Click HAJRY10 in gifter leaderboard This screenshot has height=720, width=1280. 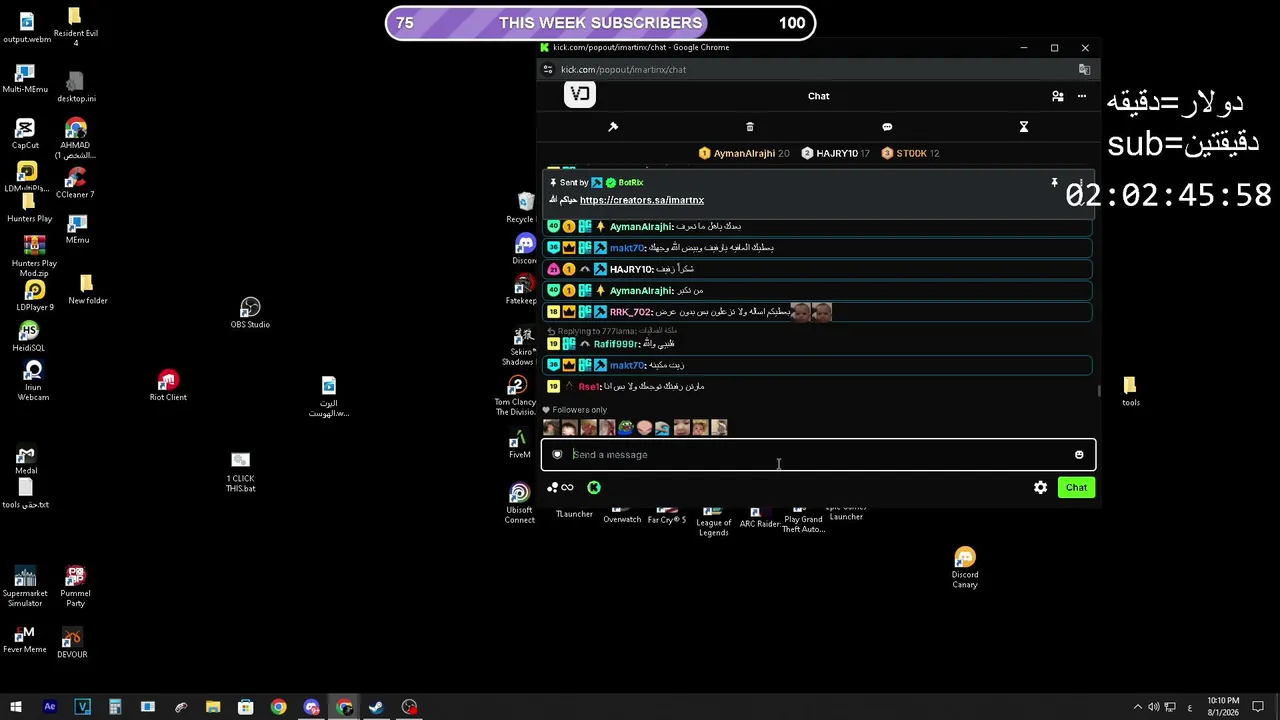(836, 153)
